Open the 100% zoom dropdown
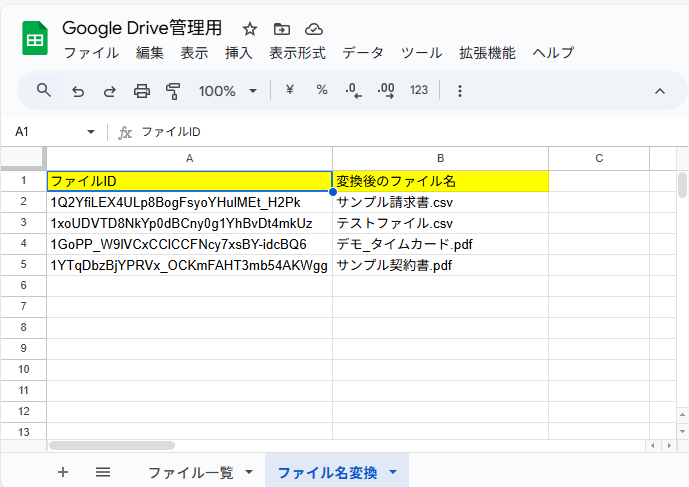The image size is (689, 487). pos(227,91)
